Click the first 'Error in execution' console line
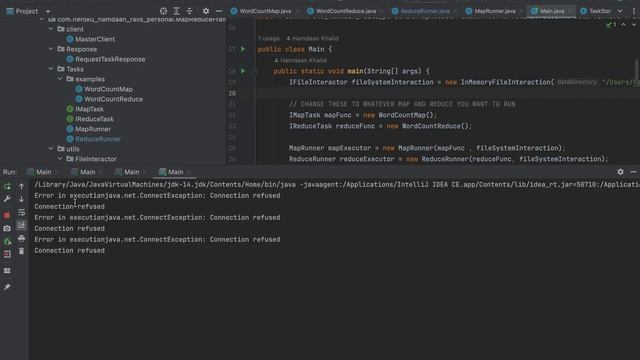This screenshot has width=640, height=360. tap(157, 196)
